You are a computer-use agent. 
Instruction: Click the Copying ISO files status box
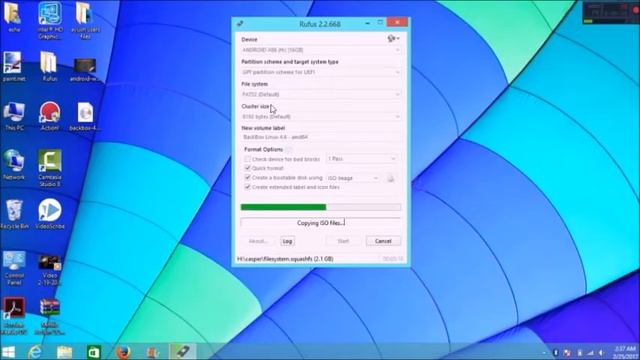[320, 223]
